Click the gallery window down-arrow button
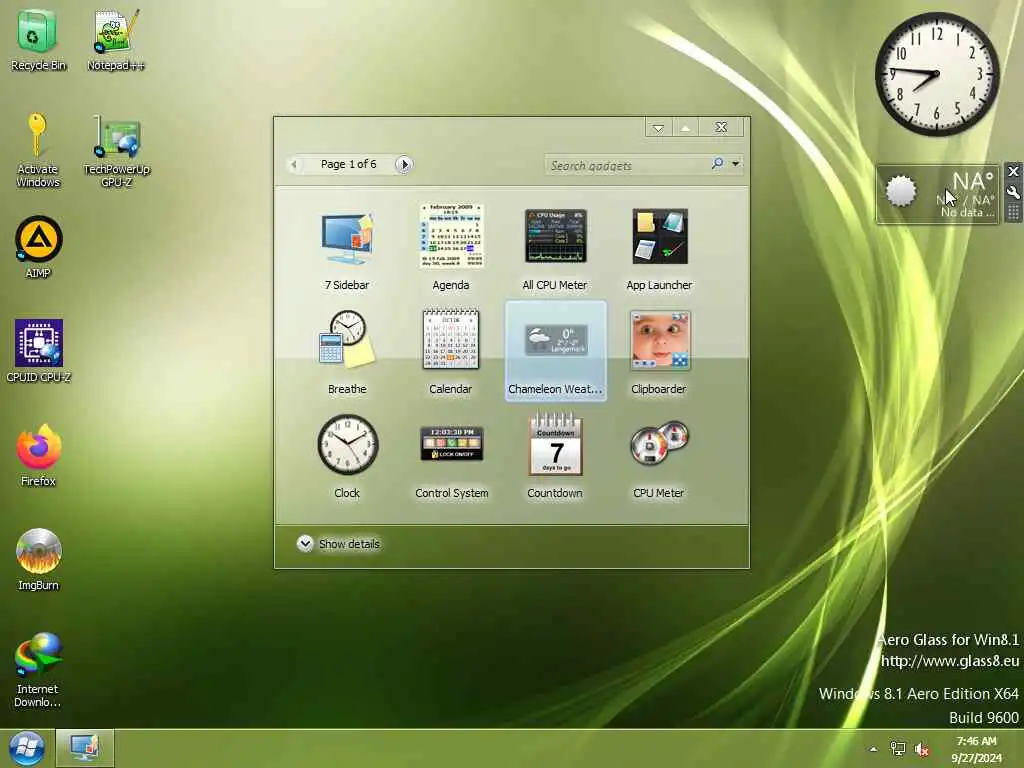 point(658,128)
